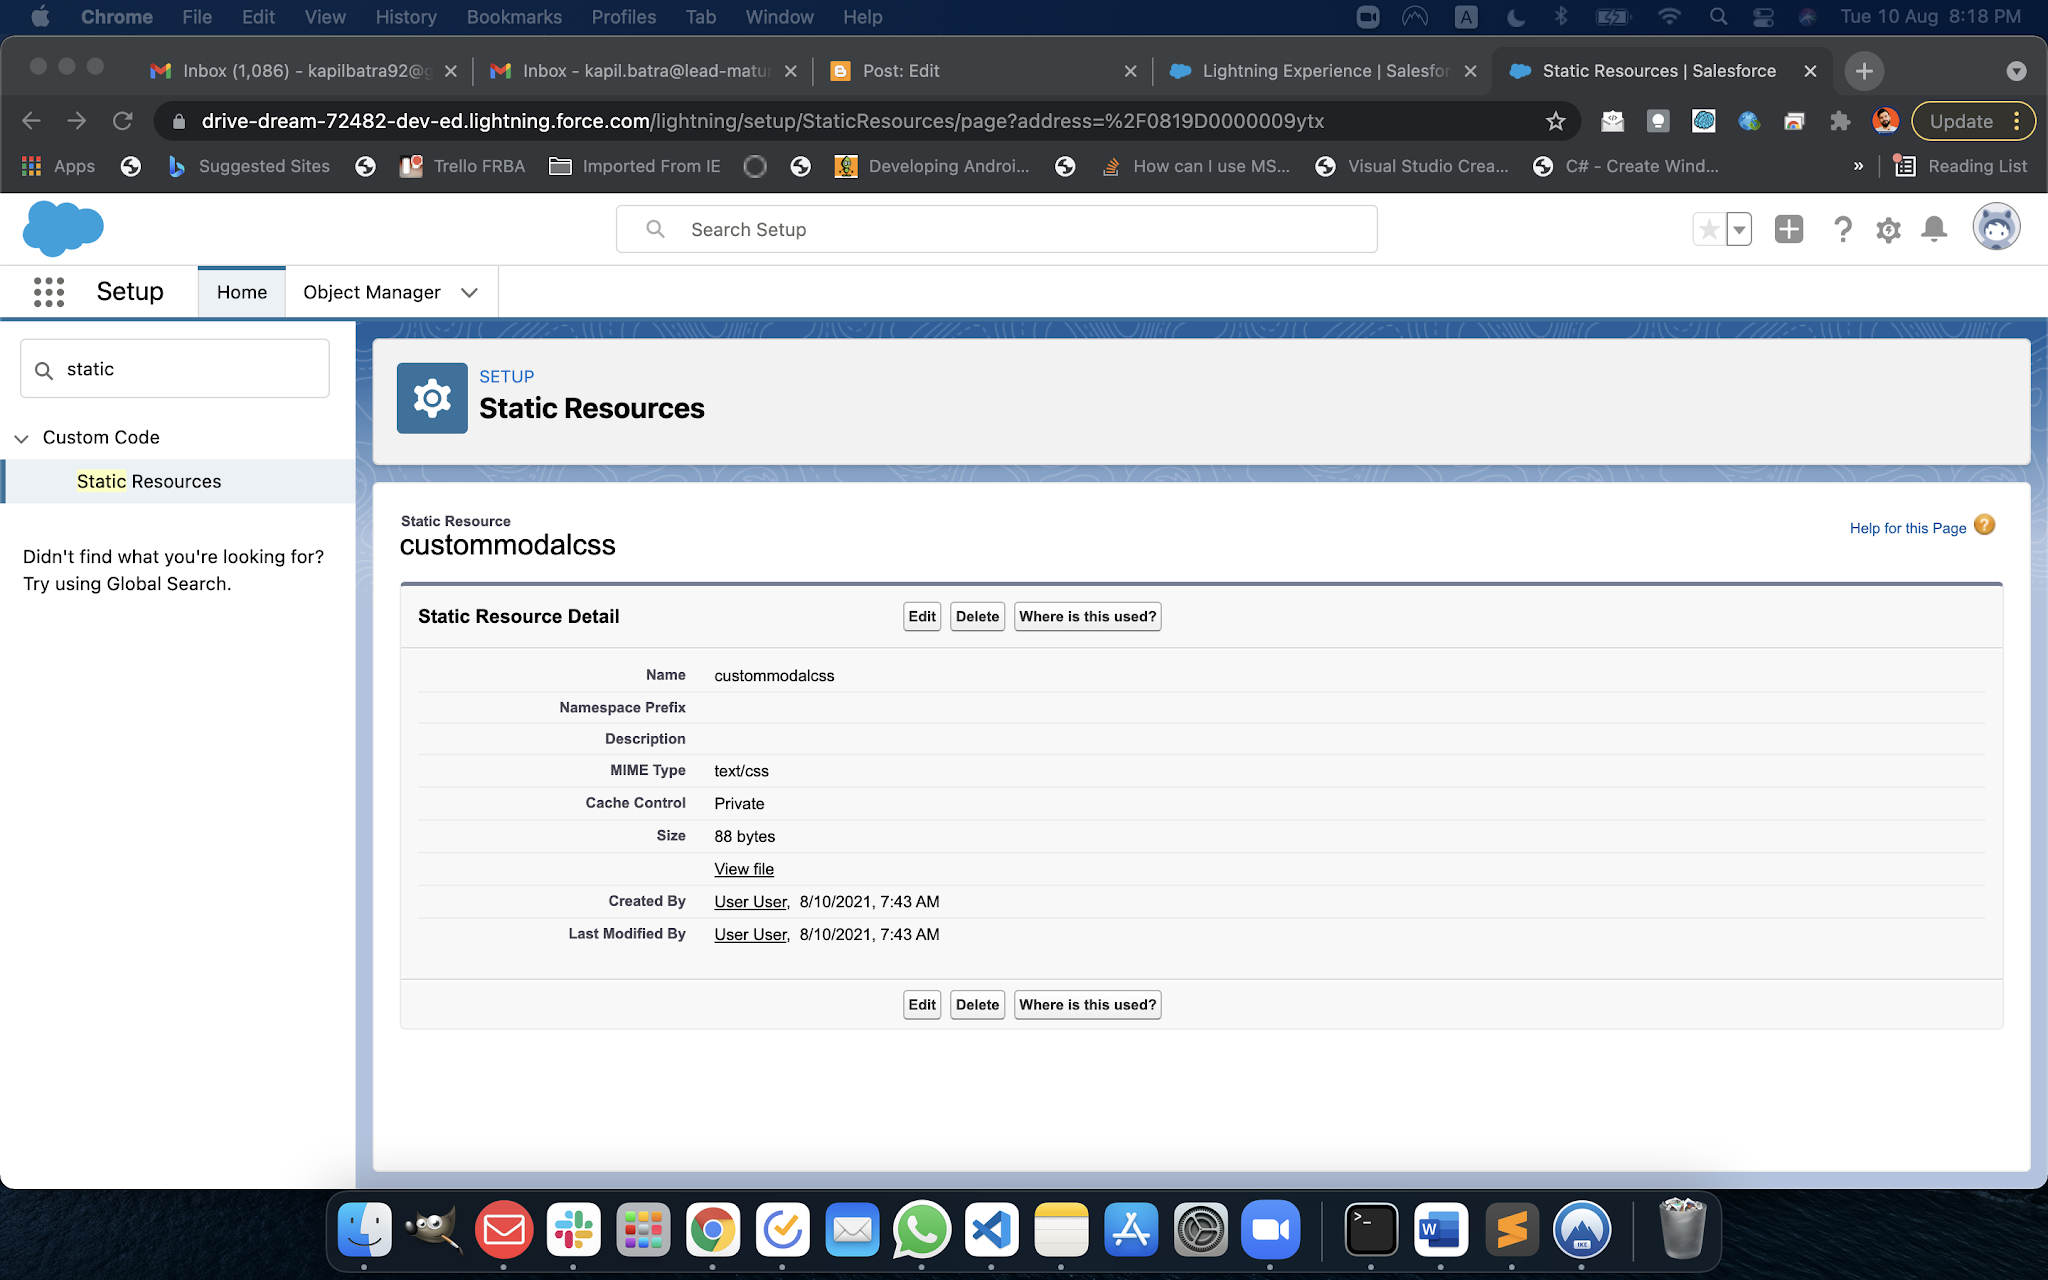Click the Where is this used? button
Screen dimensions: 2048x1280
click(x=1087, y=616)
